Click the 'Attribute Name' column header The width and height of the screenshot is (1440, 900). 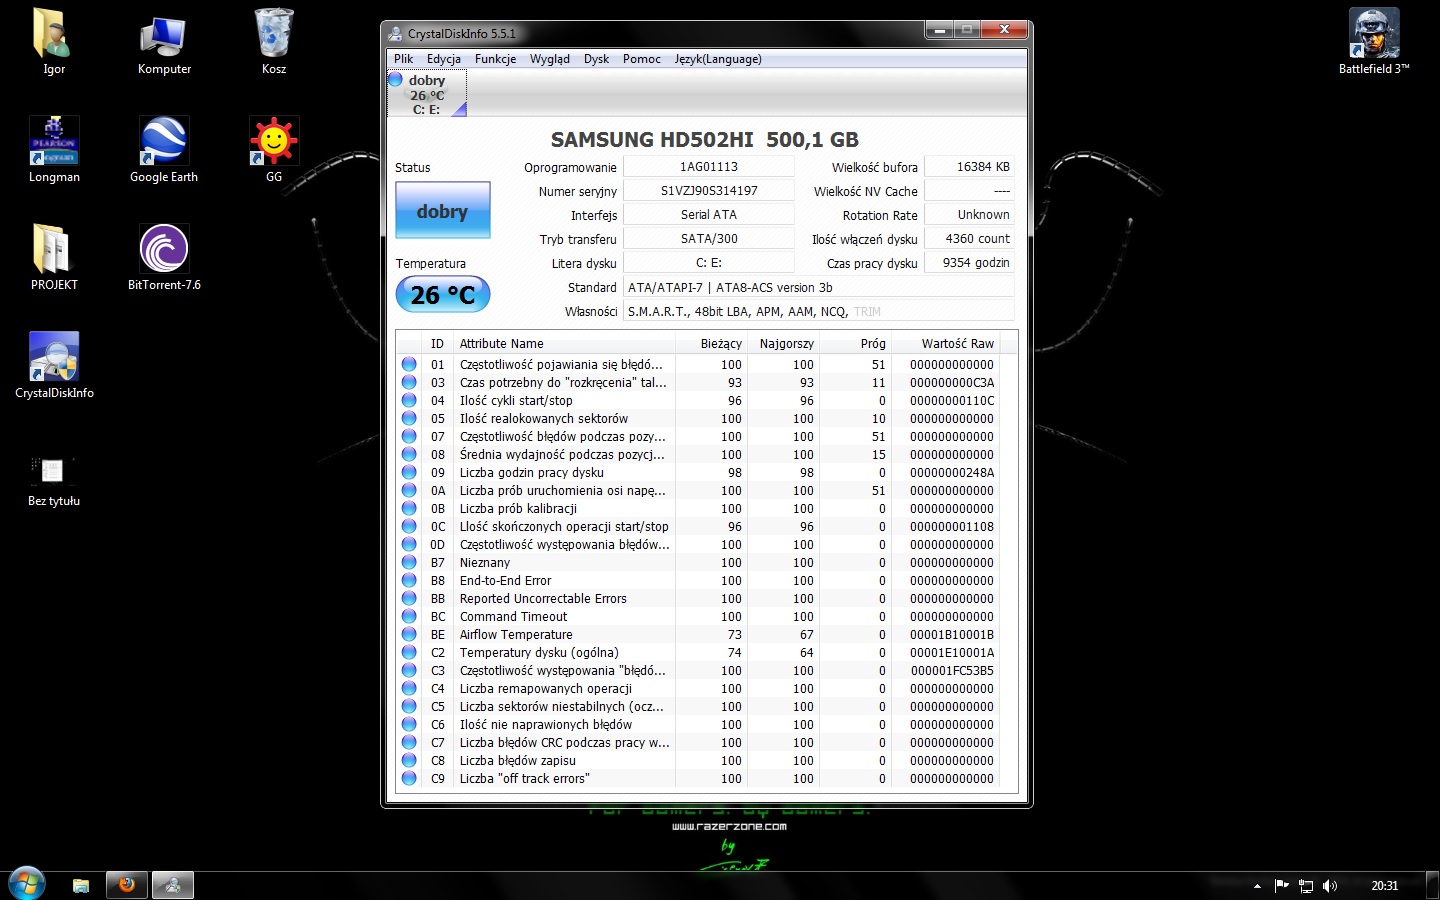[563, 343]
